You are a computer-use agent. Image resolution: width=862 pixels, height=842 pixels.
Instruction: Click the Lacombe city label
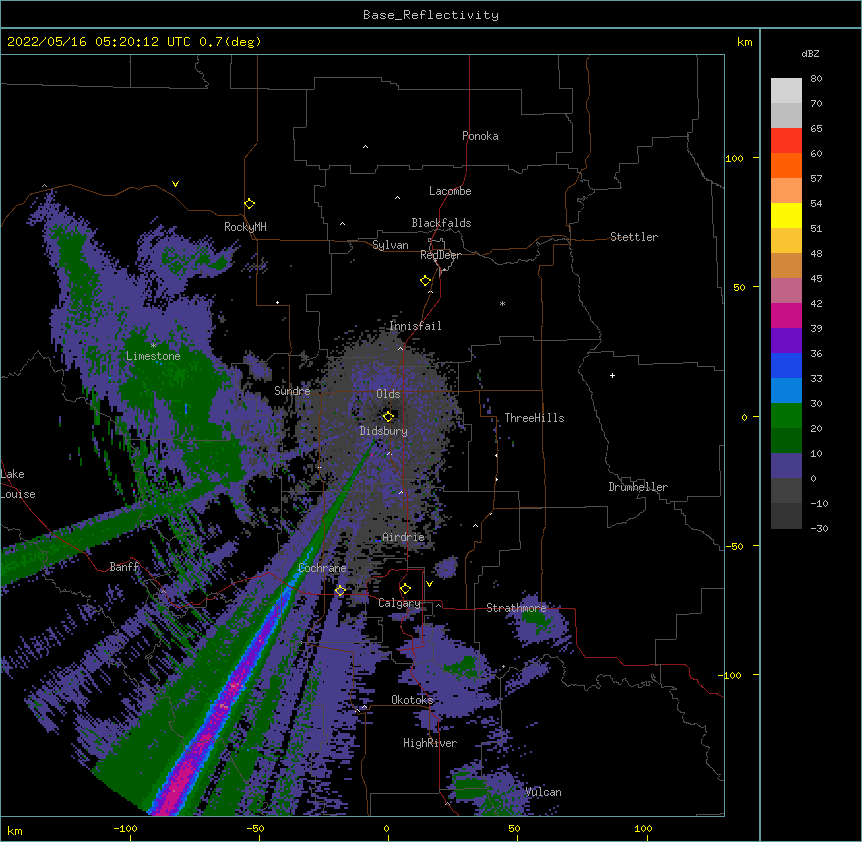coord(450,191)
